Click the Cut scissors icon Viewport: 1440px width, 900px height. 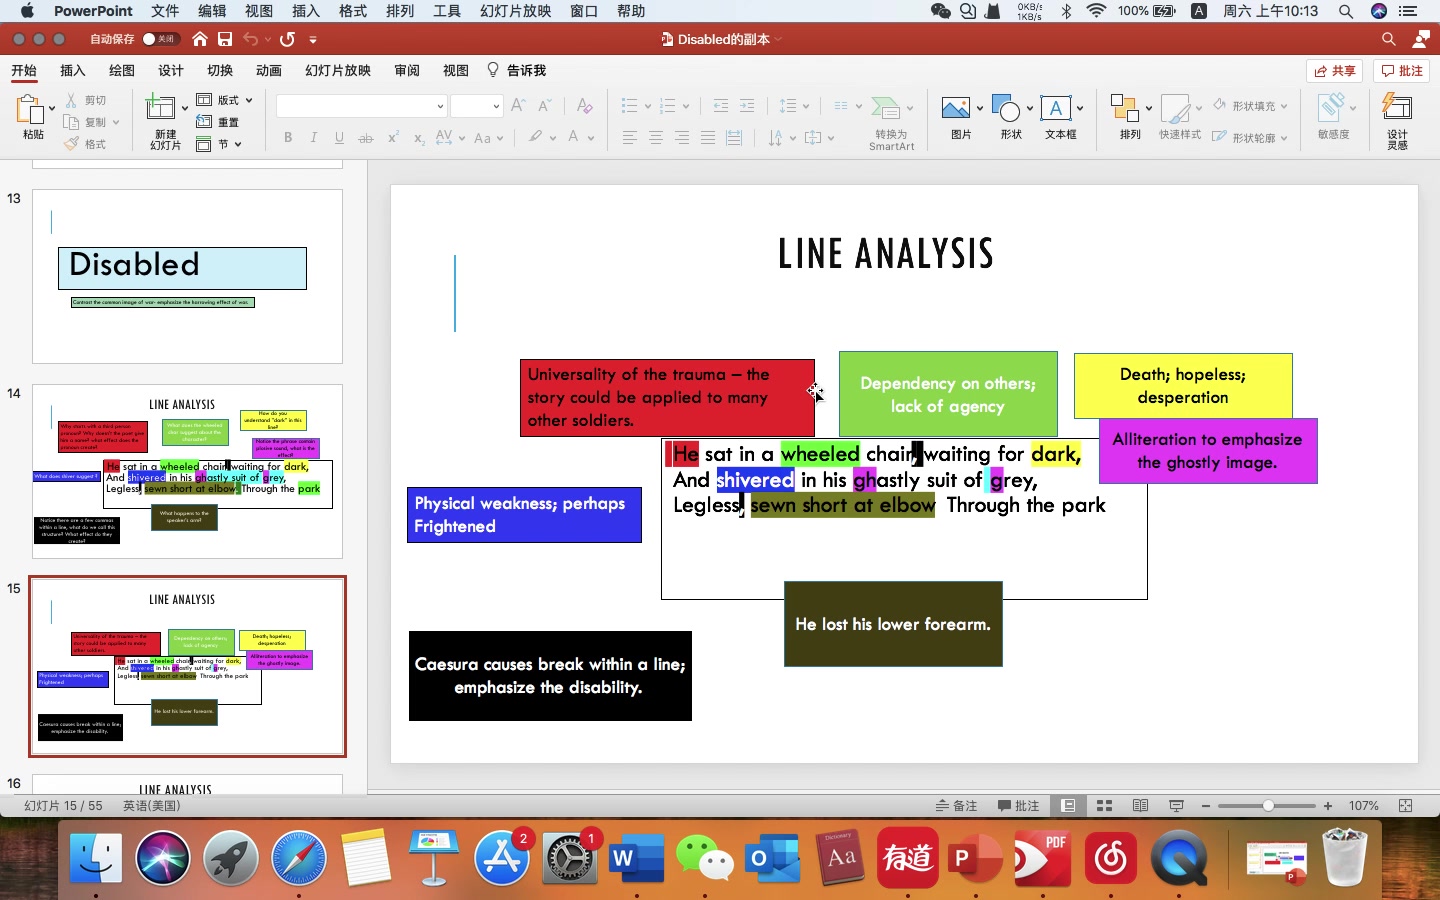pyautogui.click(x=71, y=100)
